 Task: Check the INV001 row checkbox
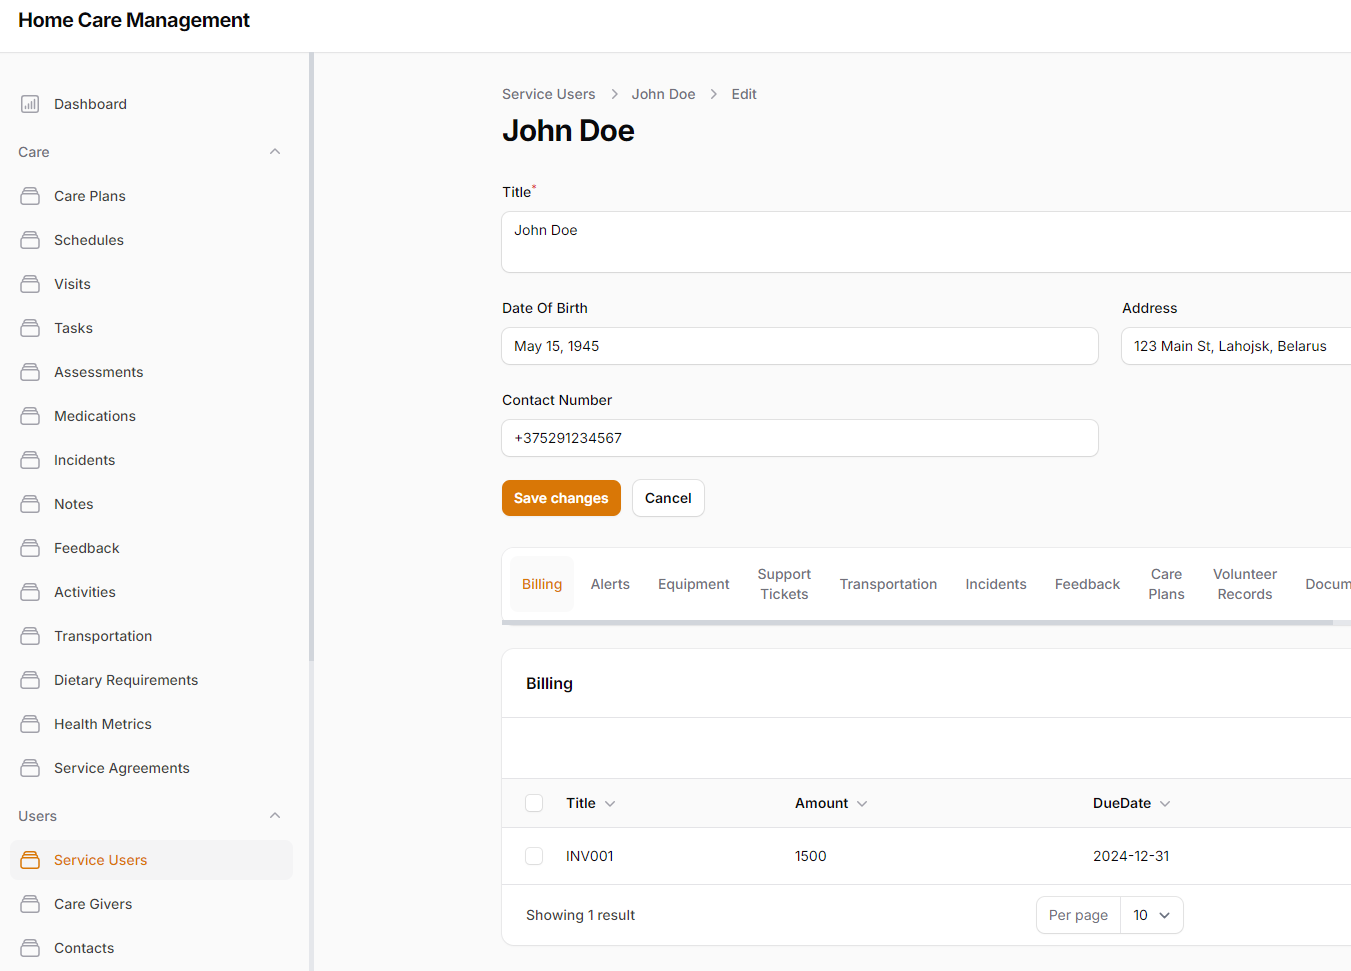point(534,856)
